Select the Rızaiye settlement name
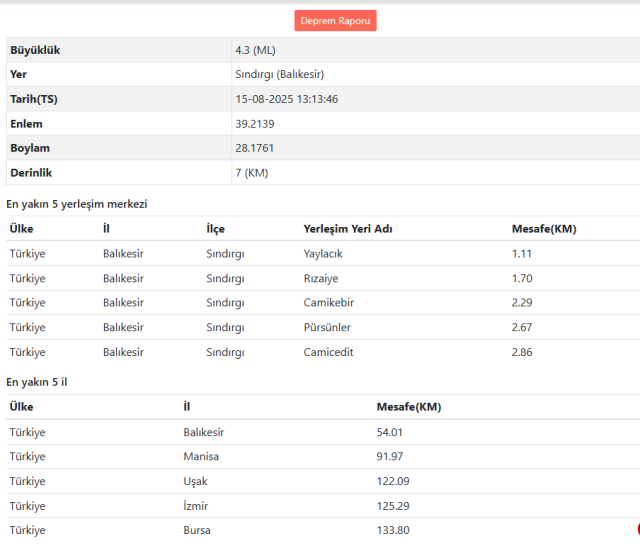Screen dimensions: 640x550 point(321,279)
